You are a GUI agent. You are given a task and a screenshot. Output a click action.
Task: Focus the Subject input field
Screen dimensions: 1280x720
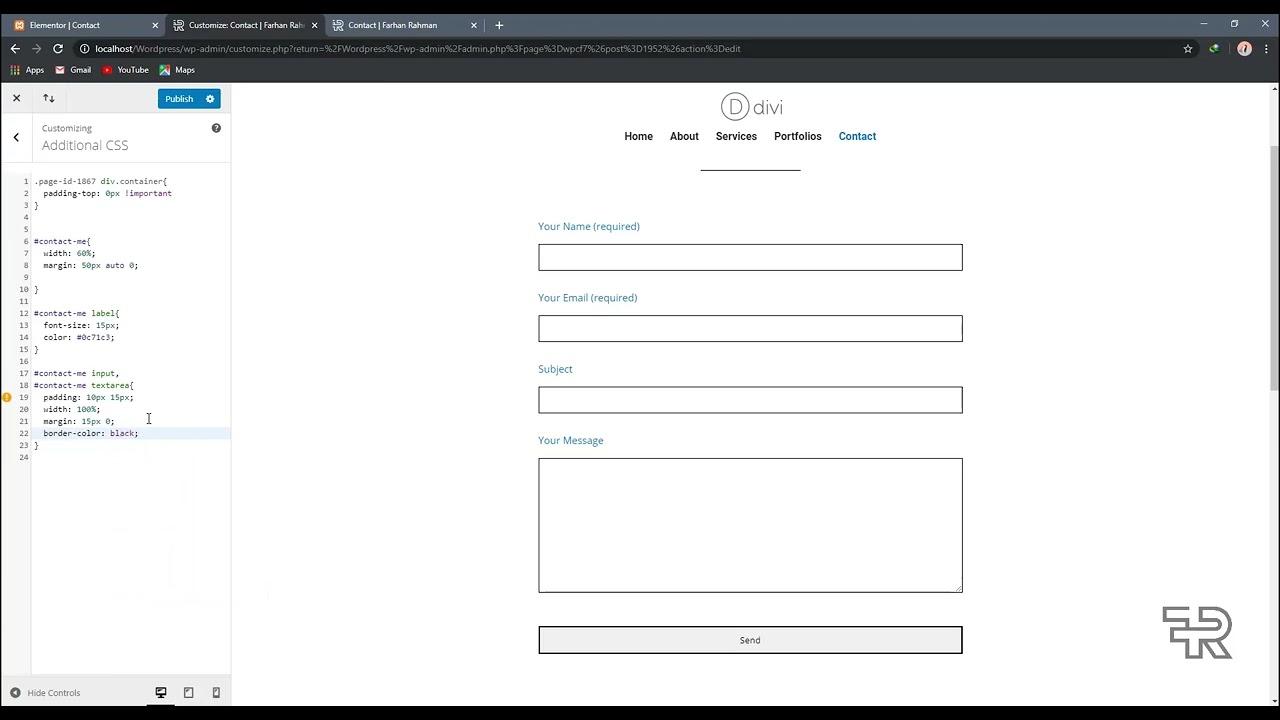tap(750, 400)
